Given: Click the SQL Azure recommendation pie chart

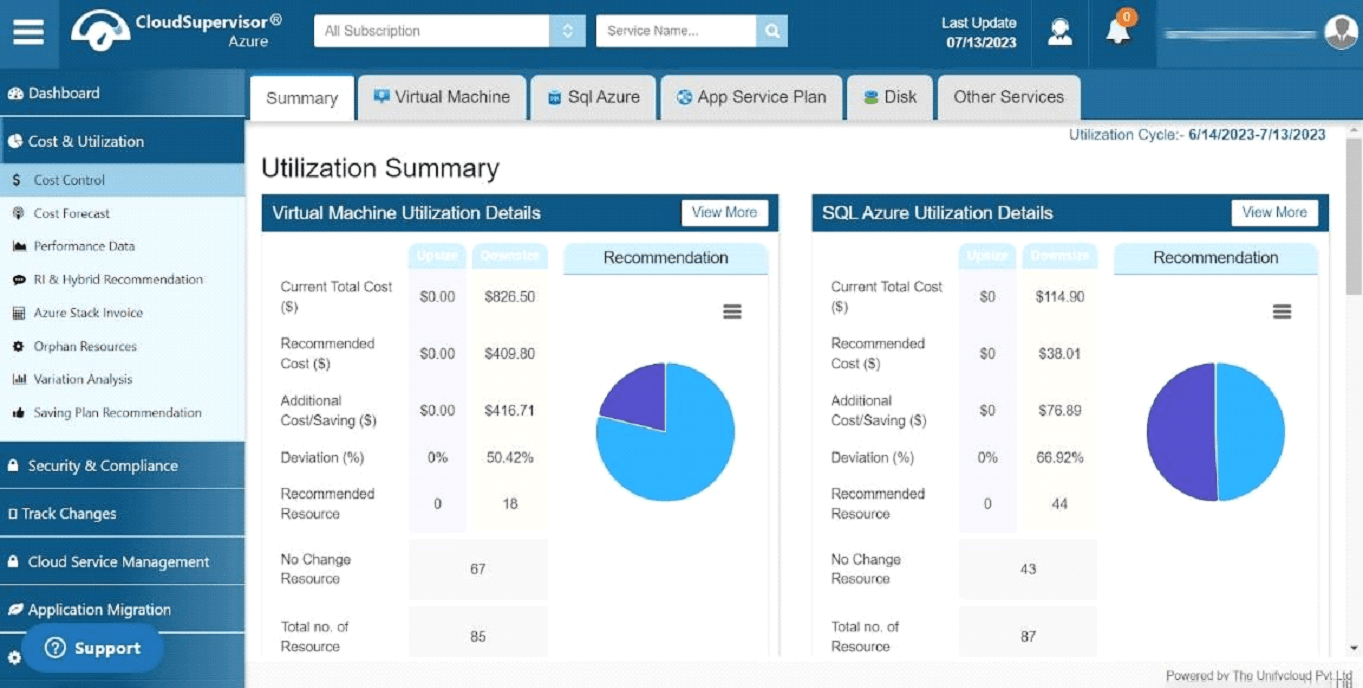Looking at the screenshot, I should tap(1215, 432).
